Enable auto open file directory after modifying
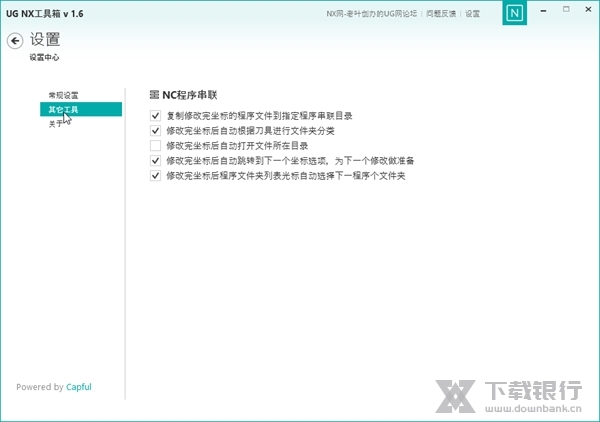This screenshot has width=600, height=422. (x=155, y=145)
